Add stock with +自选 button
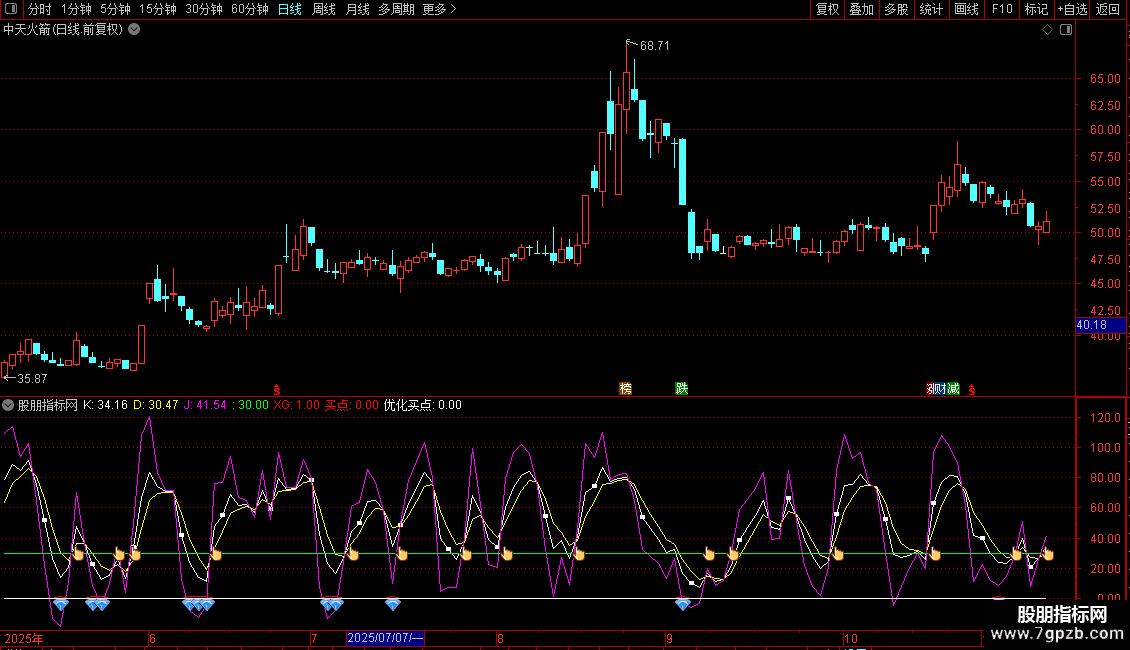The image size is (1130, 650). pos(1071,10)
